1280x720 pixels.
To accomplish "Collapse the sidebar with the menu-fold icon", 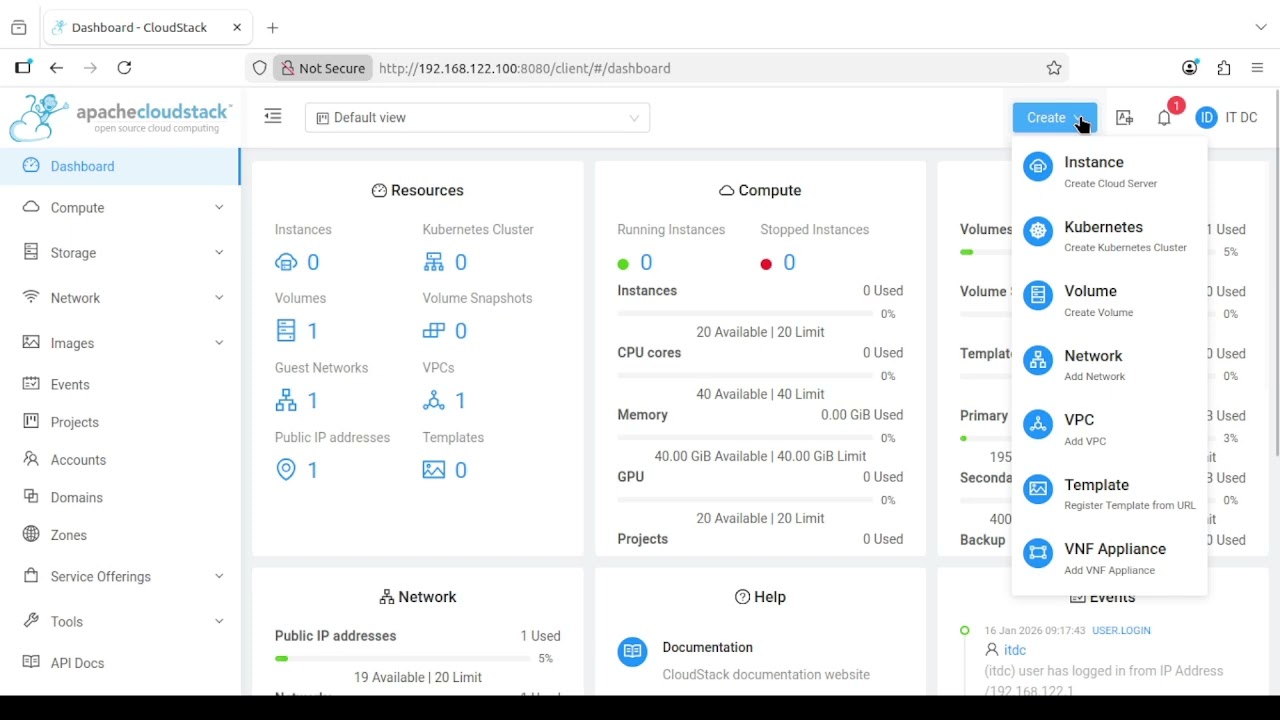I will (x=273, y=117).
